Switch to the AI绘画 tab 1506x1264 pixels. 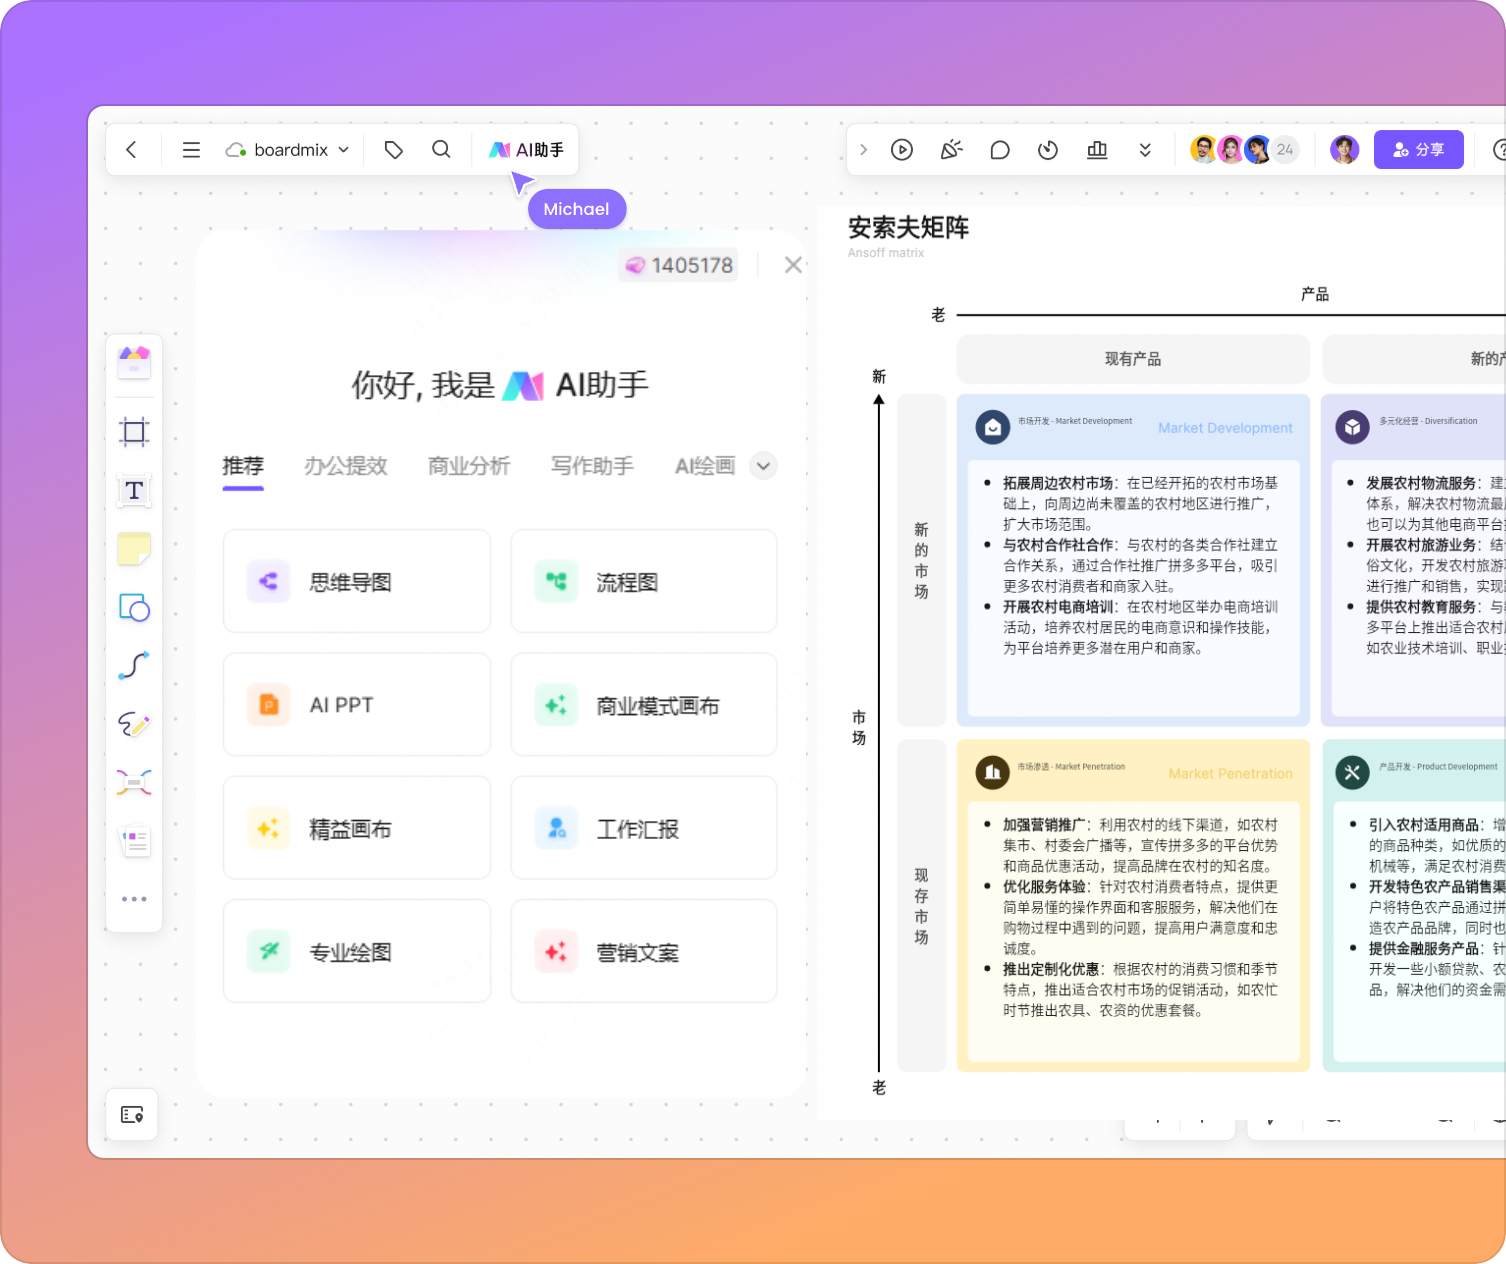click(x=705, y=466)
